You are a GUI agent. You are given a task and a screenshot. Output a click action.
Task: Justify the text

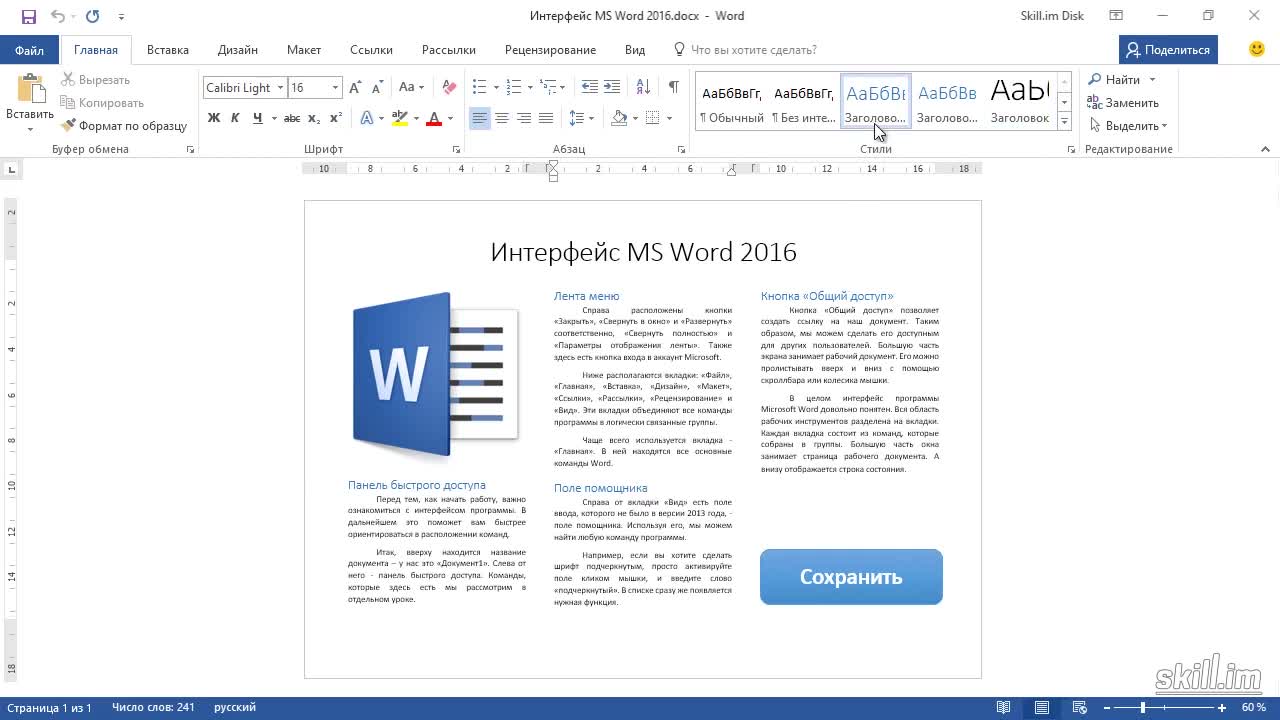(x=546, y=118)
